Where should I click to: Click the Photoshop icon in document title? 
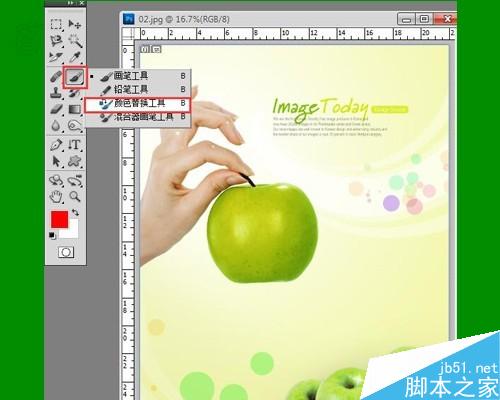[x=129, y=19]
